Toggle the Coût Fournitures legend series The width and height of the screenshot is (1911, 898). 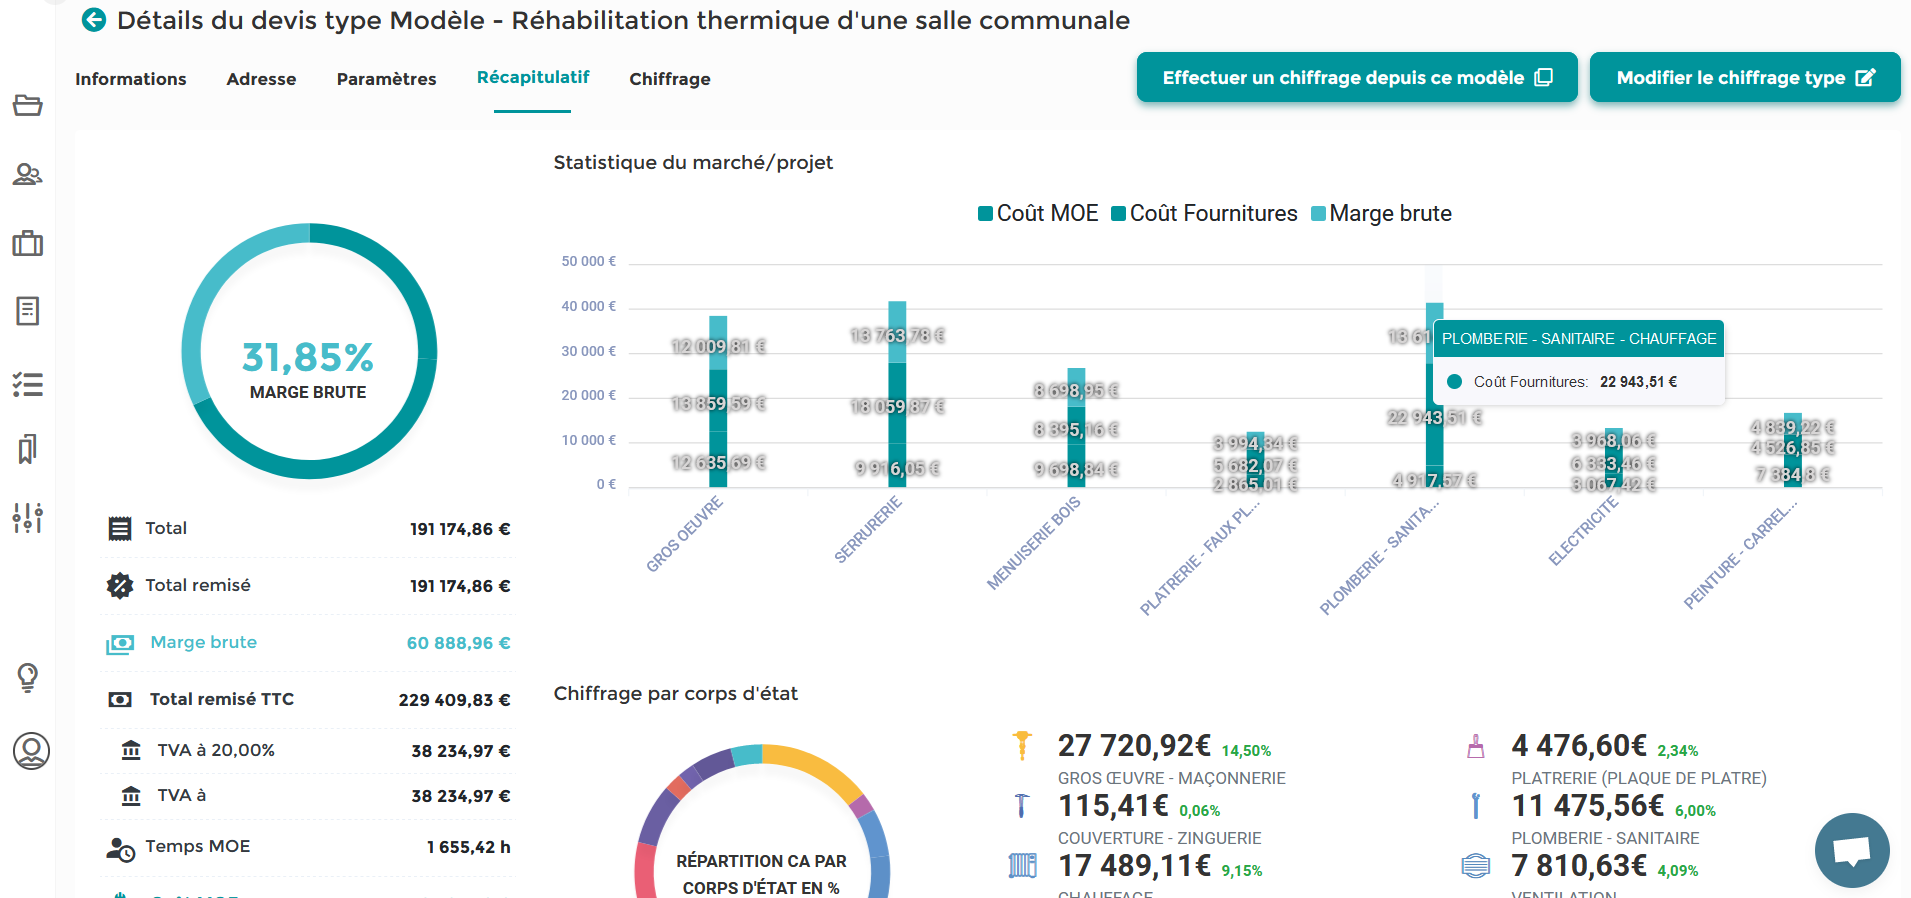(1204, 213)
